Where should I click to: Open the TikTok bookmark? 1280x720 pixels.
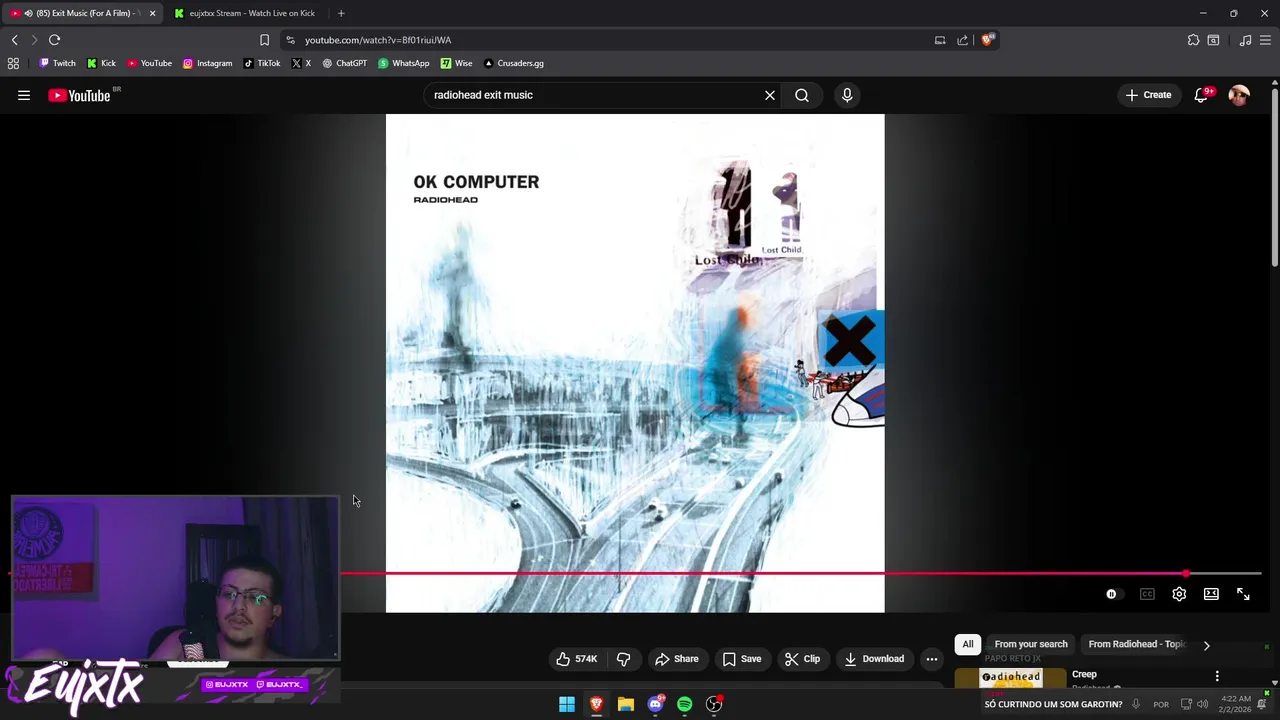[262, 63]
